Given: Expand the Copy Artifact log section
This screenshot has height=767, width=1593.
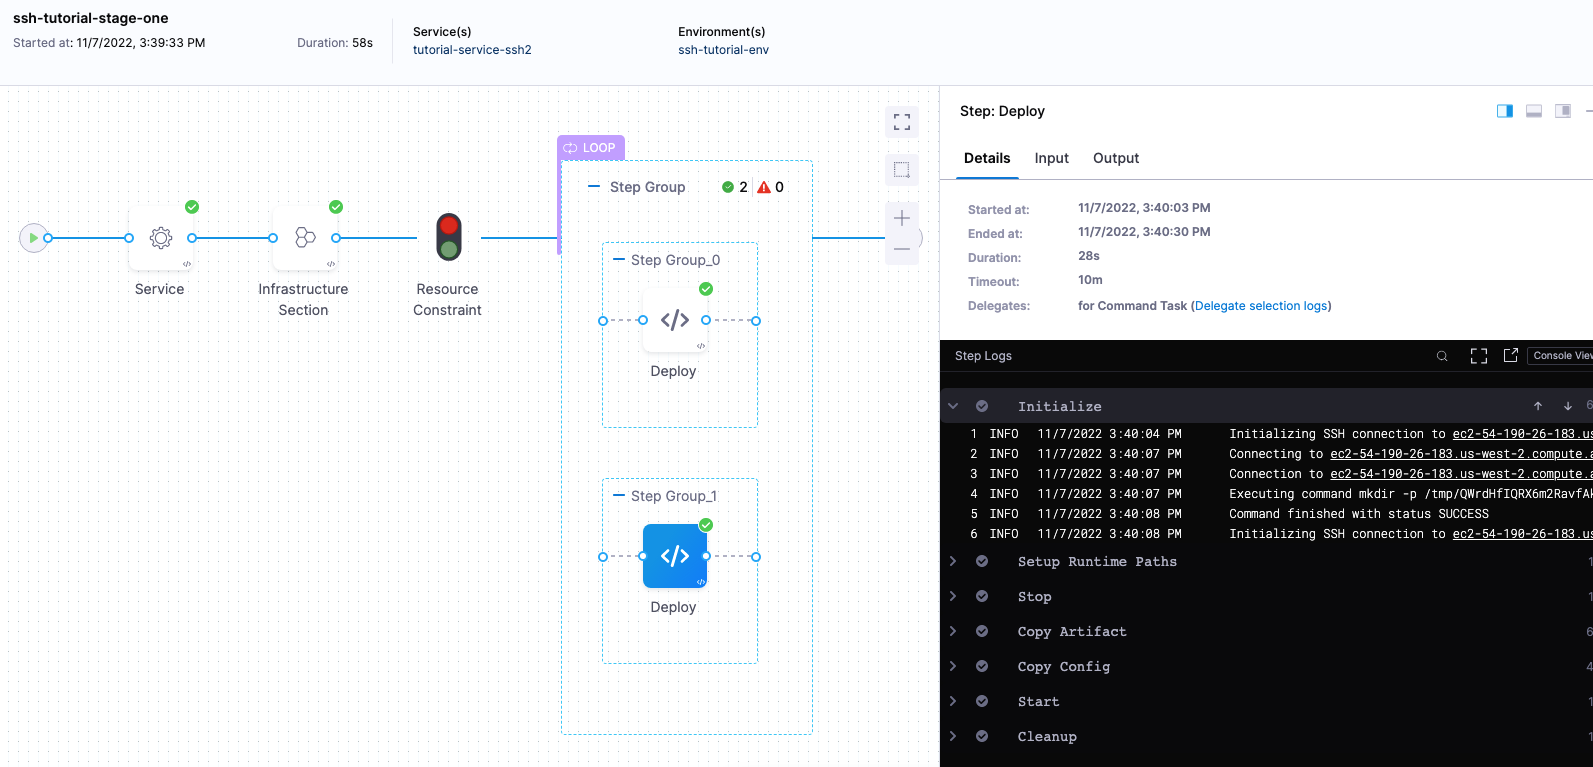Looking at the screenshot, I should pos(953,632).
